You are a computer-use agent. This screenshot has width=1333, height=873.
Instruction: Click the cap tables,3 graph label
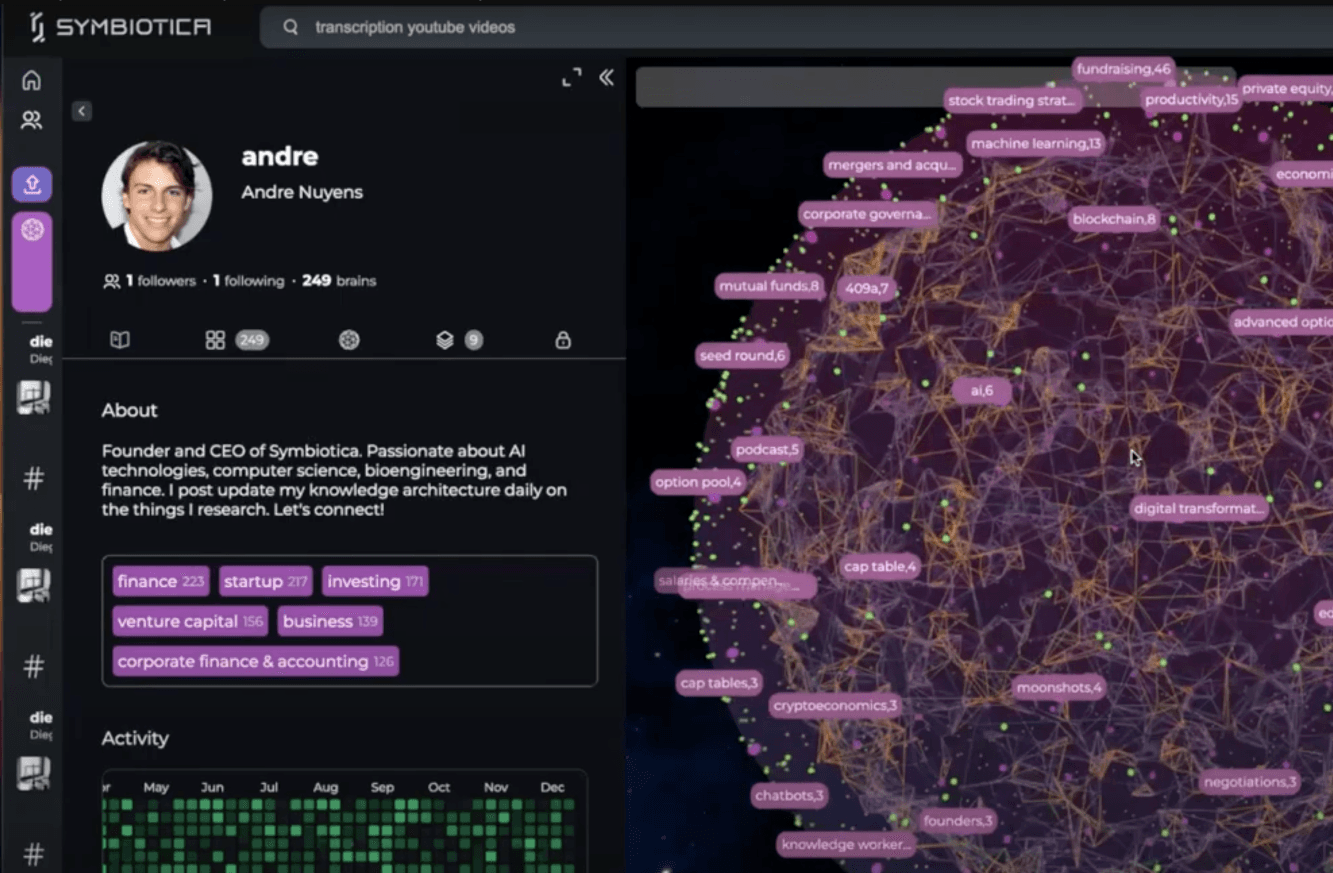(718, 683)
